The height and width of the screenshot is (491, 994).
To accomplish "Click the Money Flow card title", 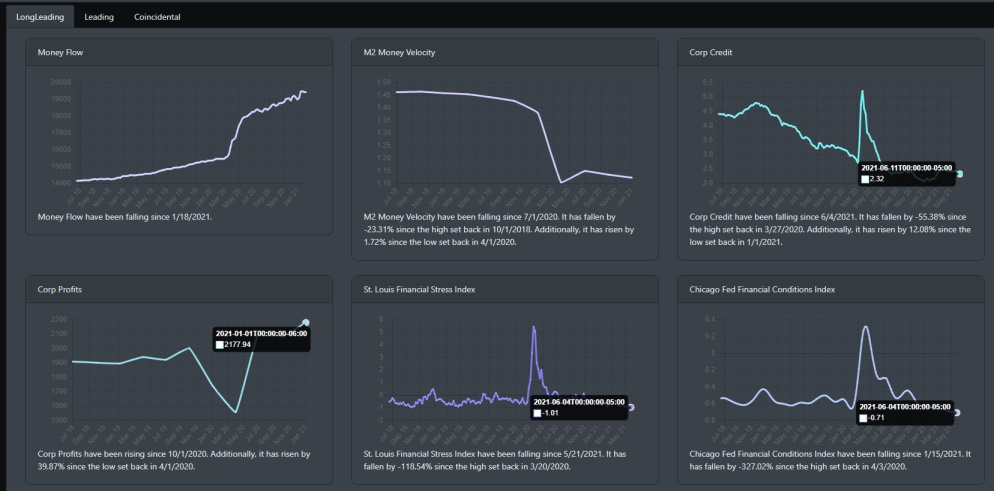I will [63, 52].
